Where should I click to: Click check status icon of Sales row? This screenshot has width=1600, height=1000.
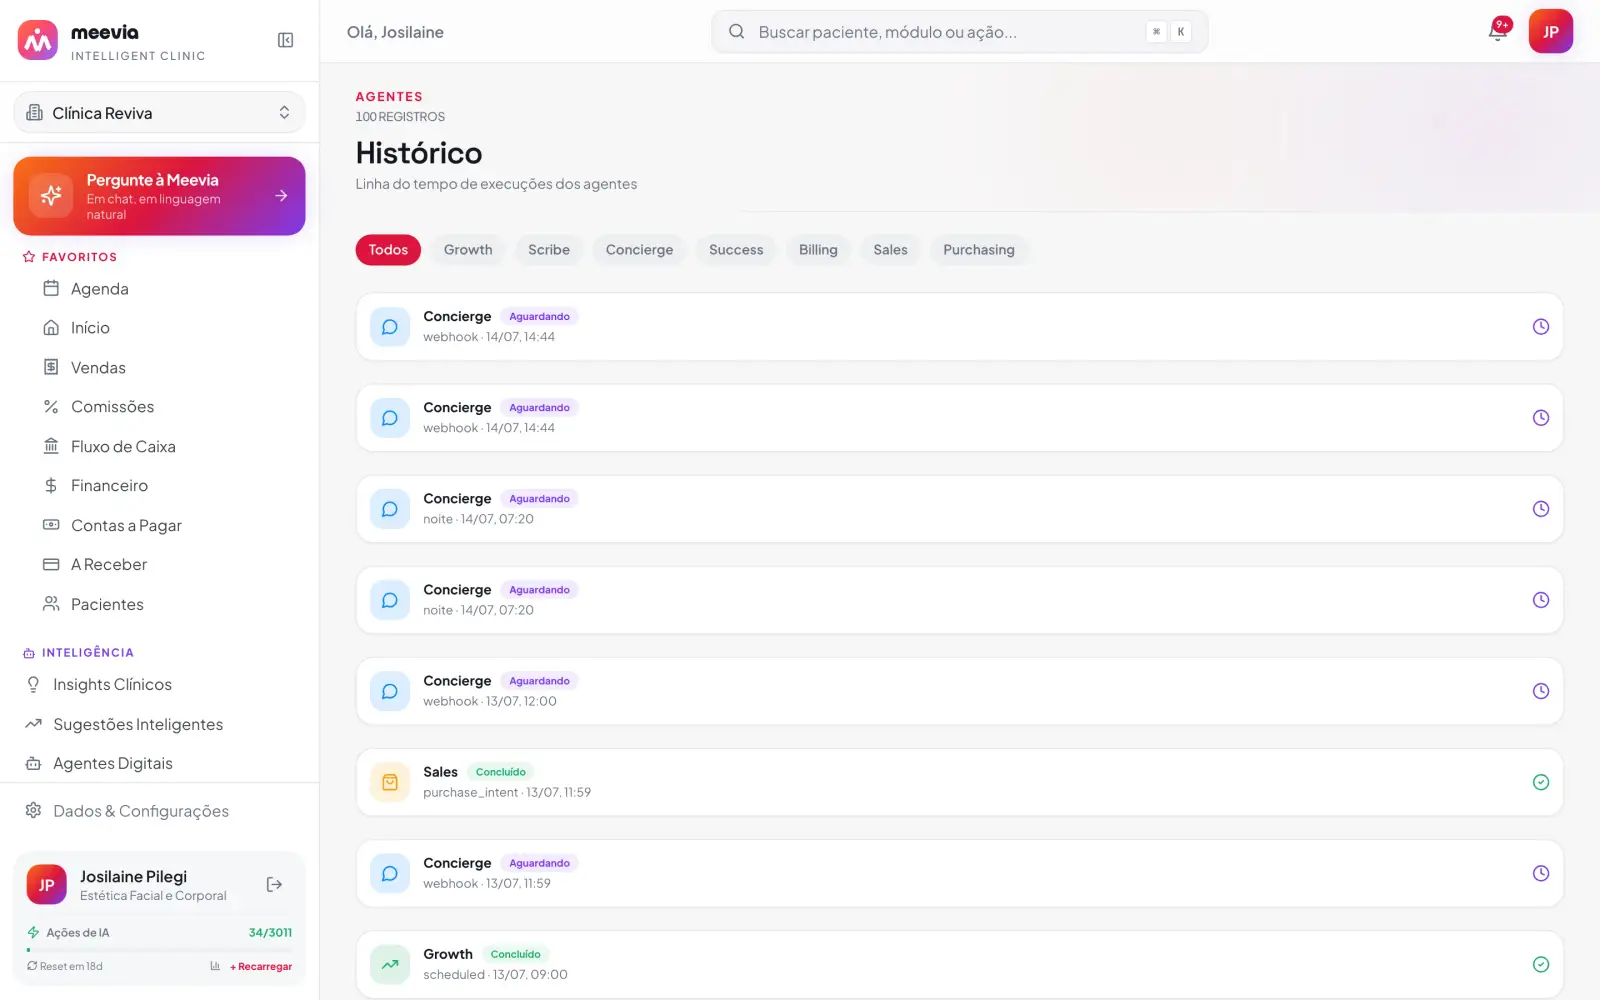click(x=1540, y=782)
